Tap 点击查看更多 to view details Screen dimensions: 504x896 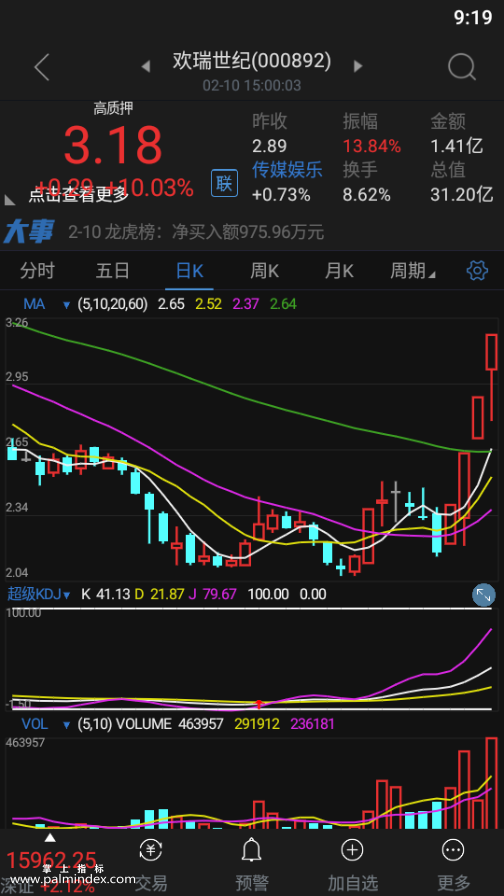(x=78, y=195)
